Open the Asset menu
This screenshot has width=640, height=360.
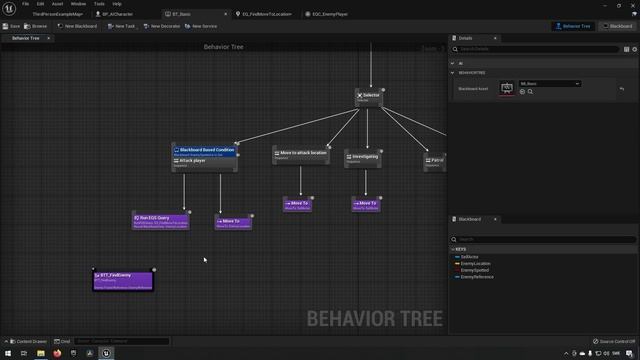pos(57,4)
